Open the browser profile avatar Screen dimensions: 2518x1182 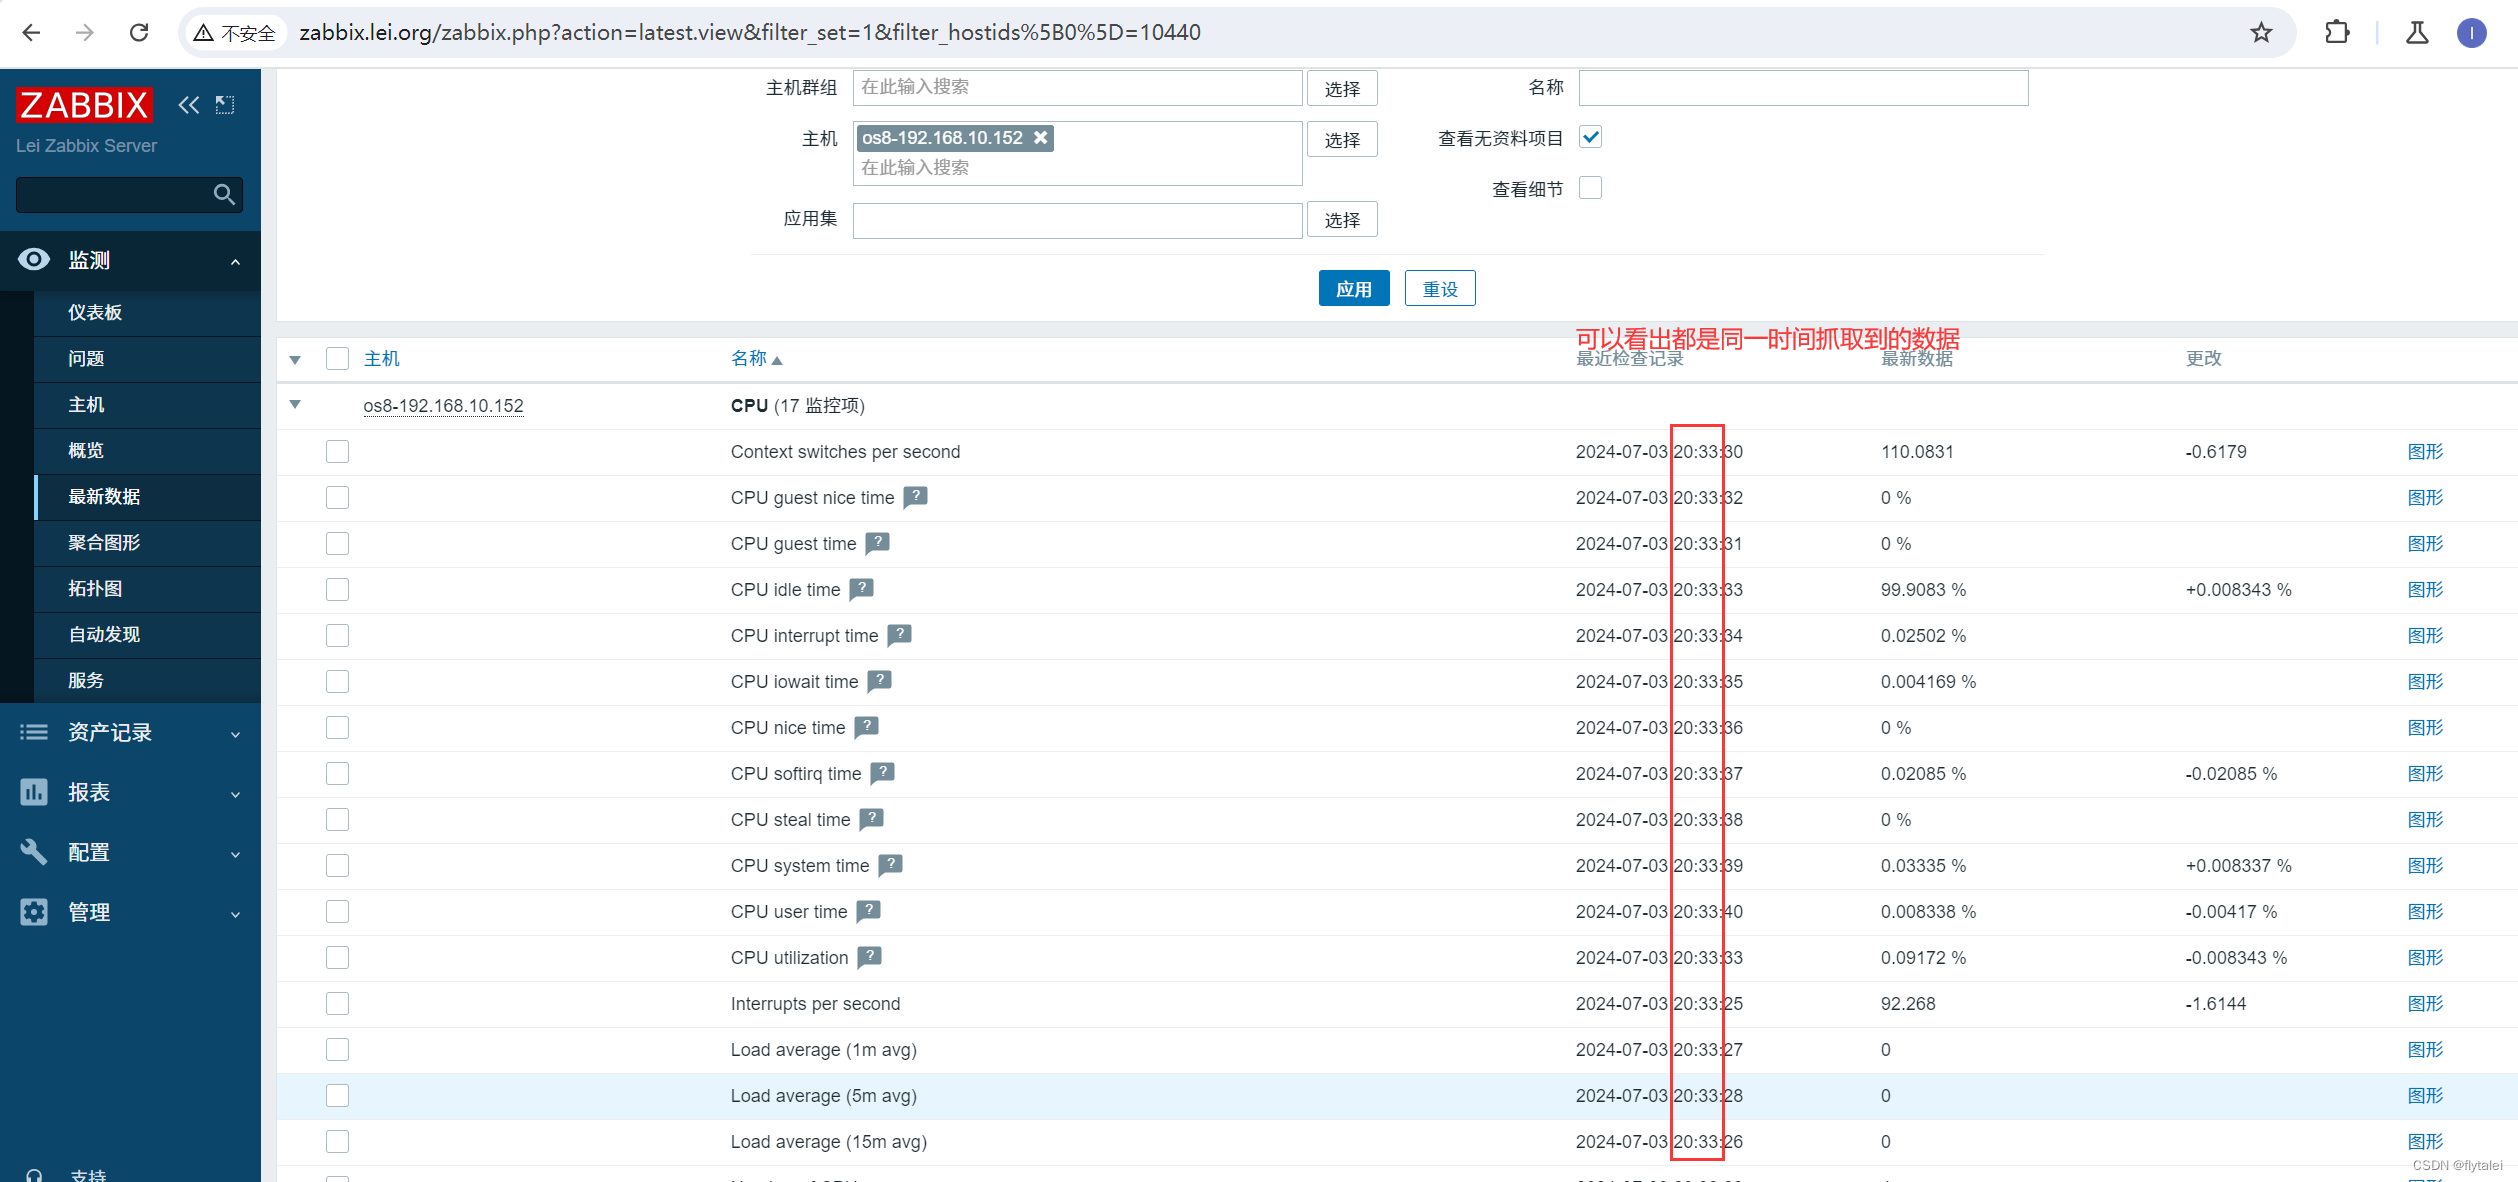2471,33
